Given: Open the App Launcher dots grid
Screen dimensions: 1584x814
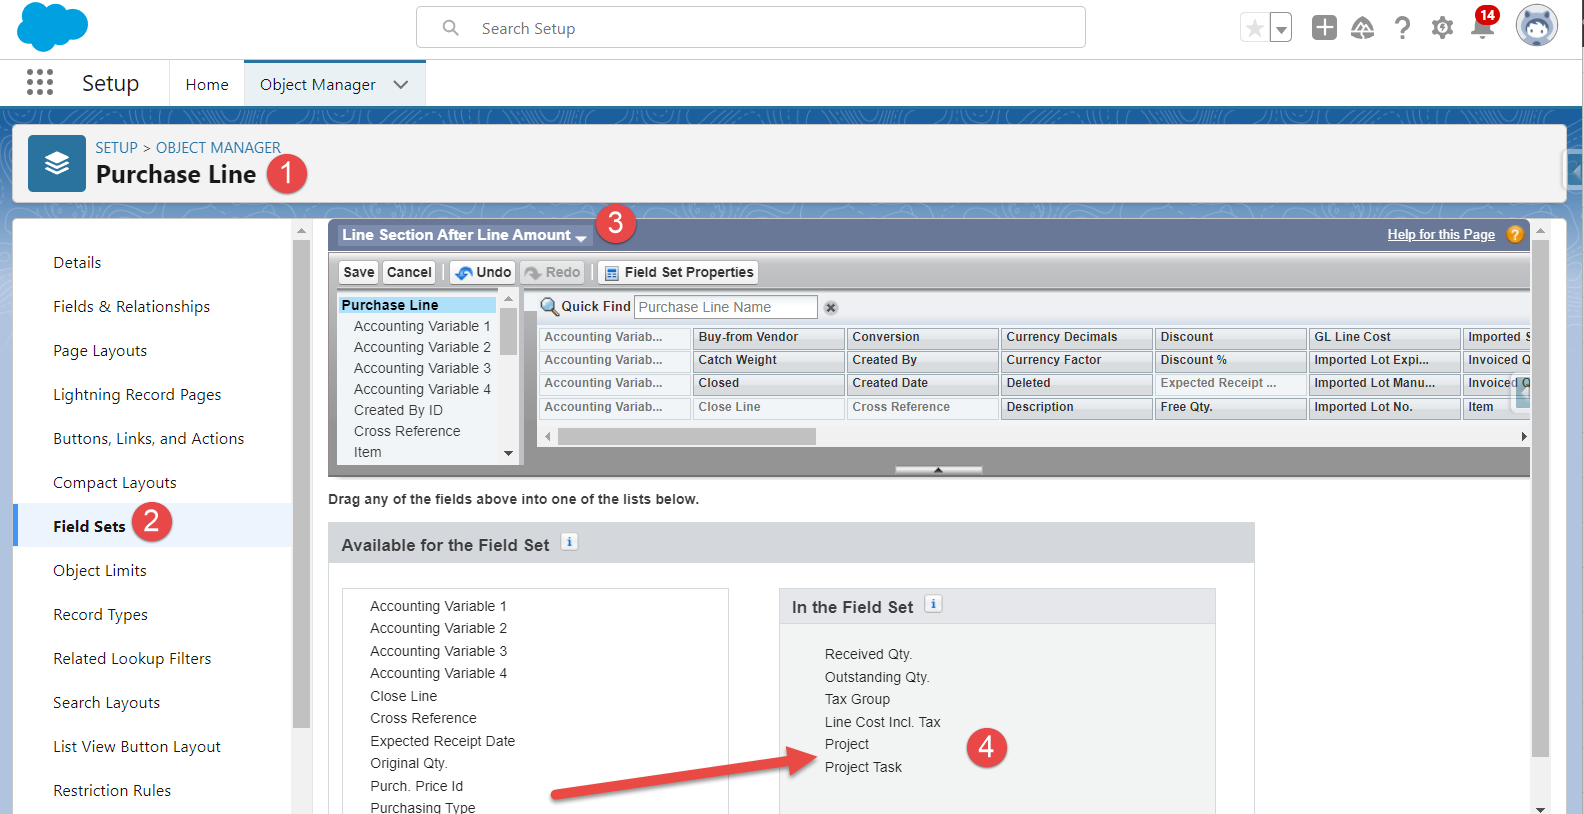Looking at the screenshot, I should click(x=40, y=82).
